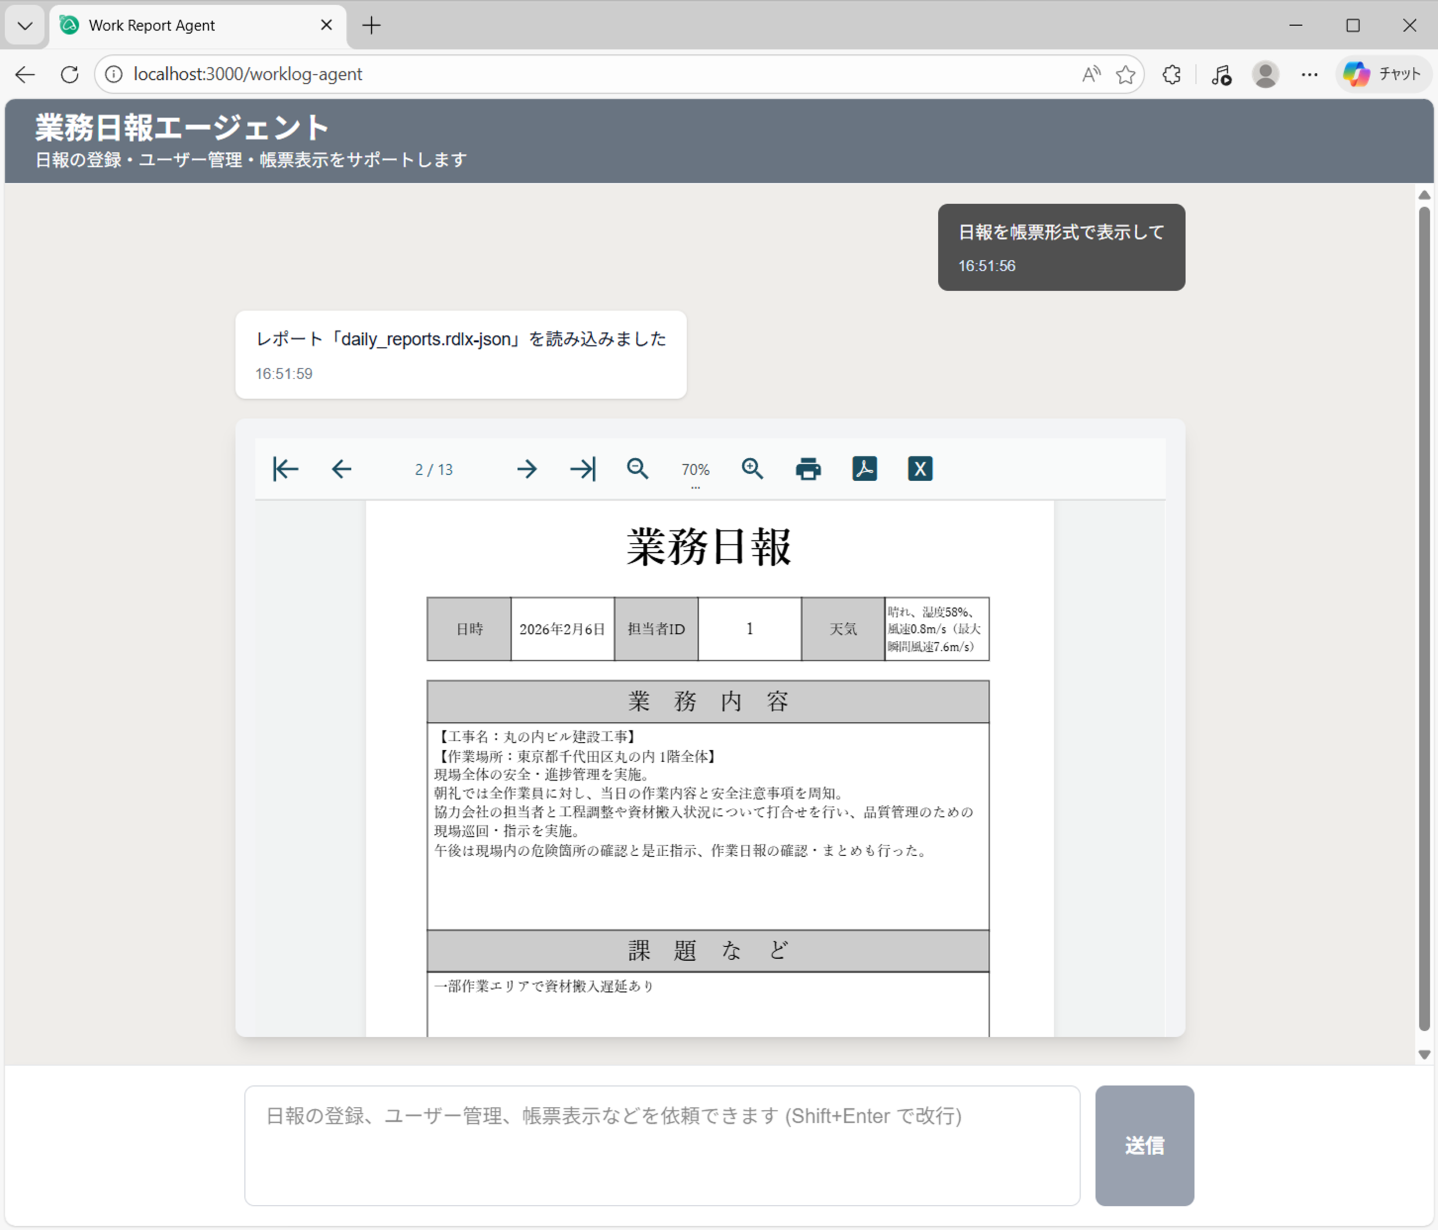The width and height of the screenshot is (1438, 1230).
Task: Go to the previous report page
Action: pyautogui.click(x=341, y=468)
